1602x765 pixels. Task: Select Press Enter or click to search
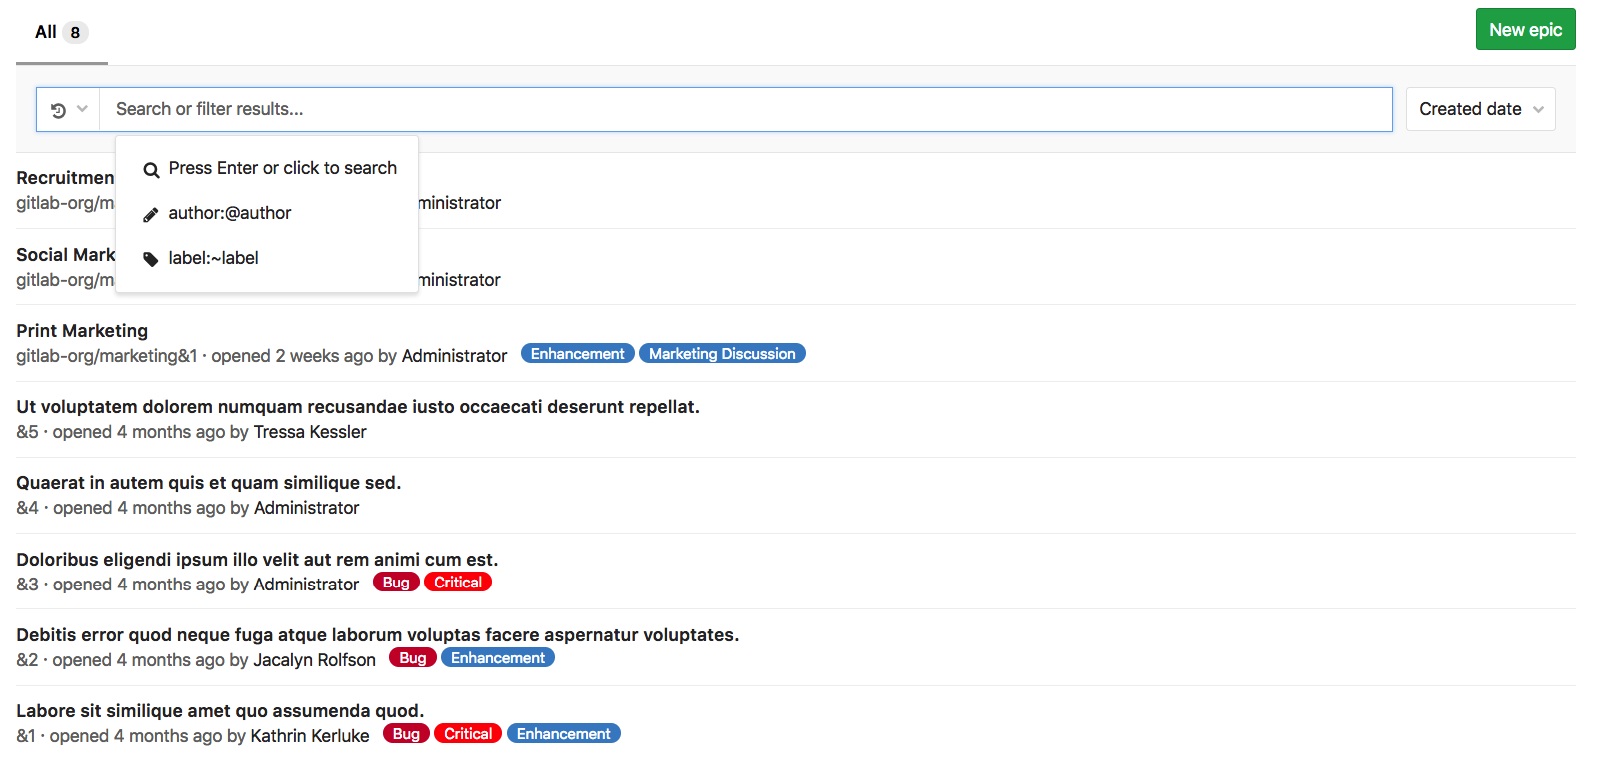click(282, 168)
